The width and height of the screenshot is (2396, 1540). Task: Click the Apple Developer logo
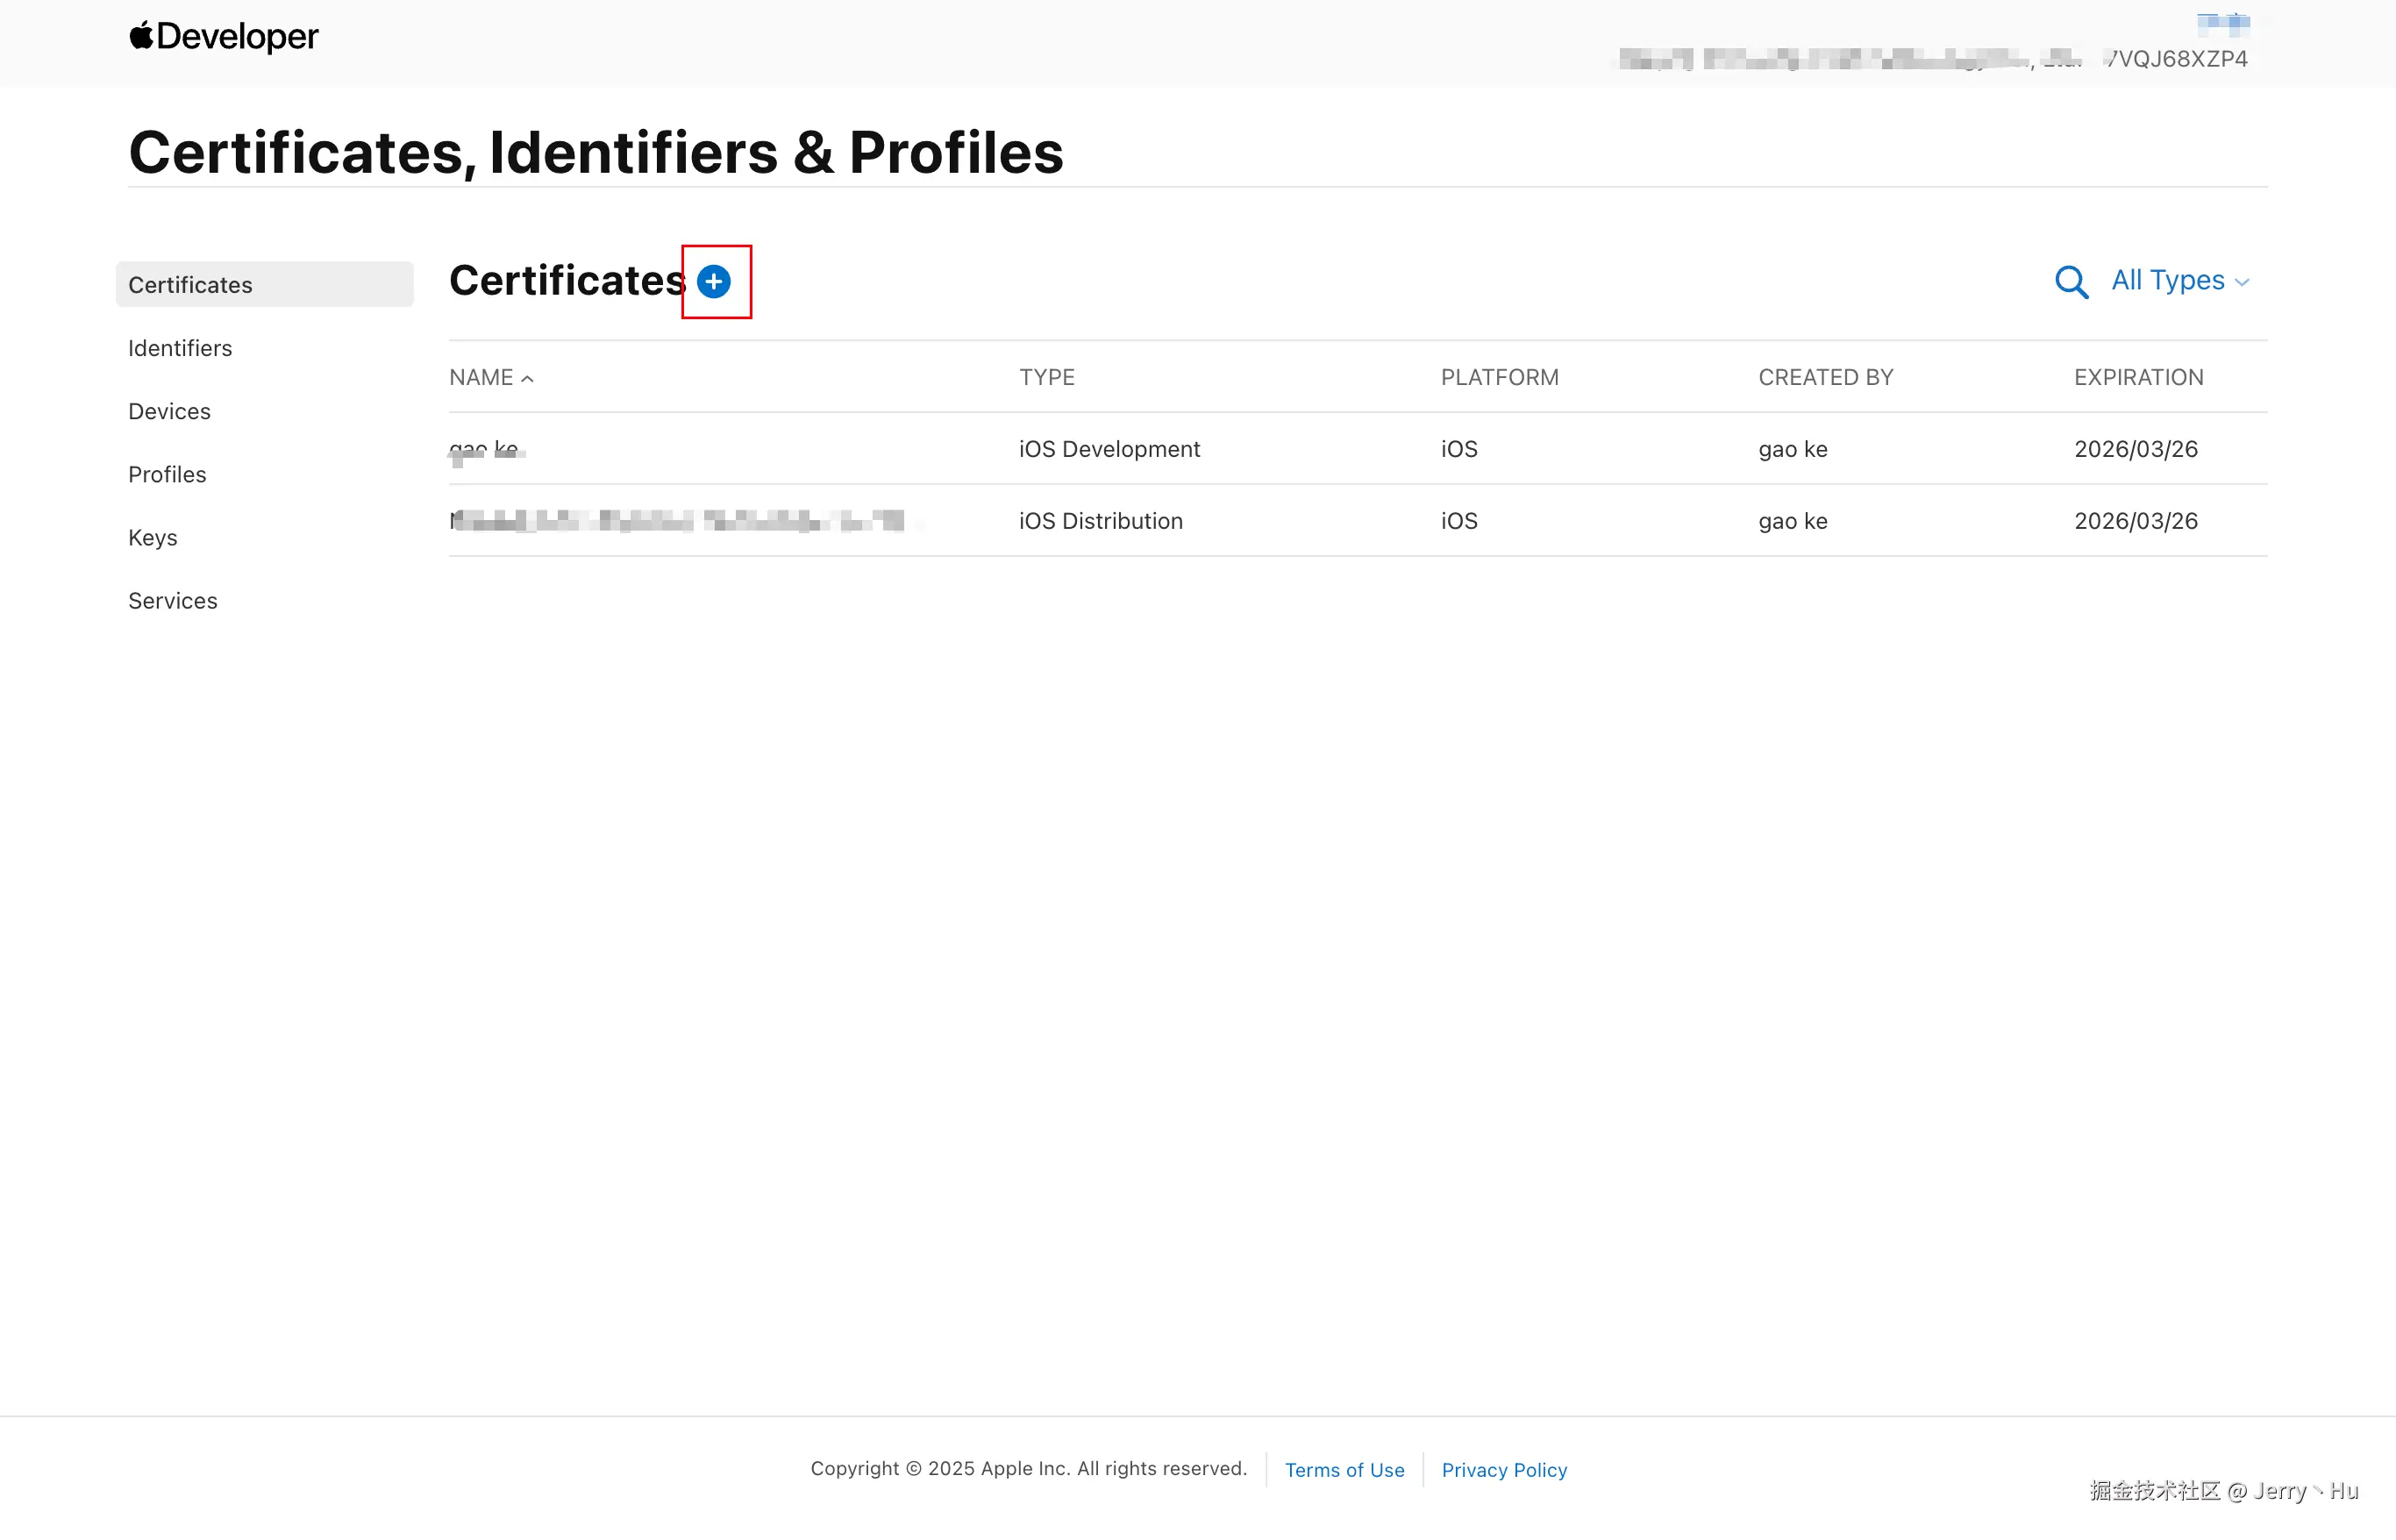coord(223,37)
